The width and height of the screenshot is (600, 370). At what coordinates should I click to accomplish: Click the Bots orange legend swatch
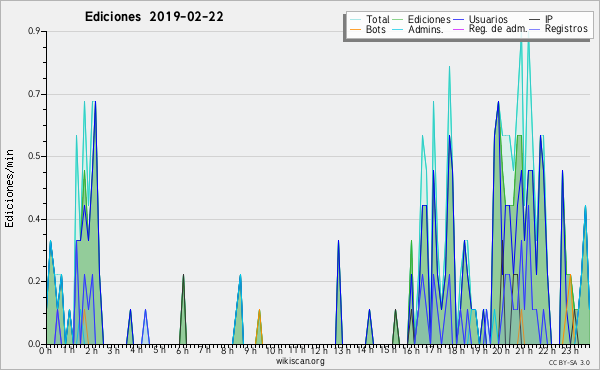coord(355,29)
